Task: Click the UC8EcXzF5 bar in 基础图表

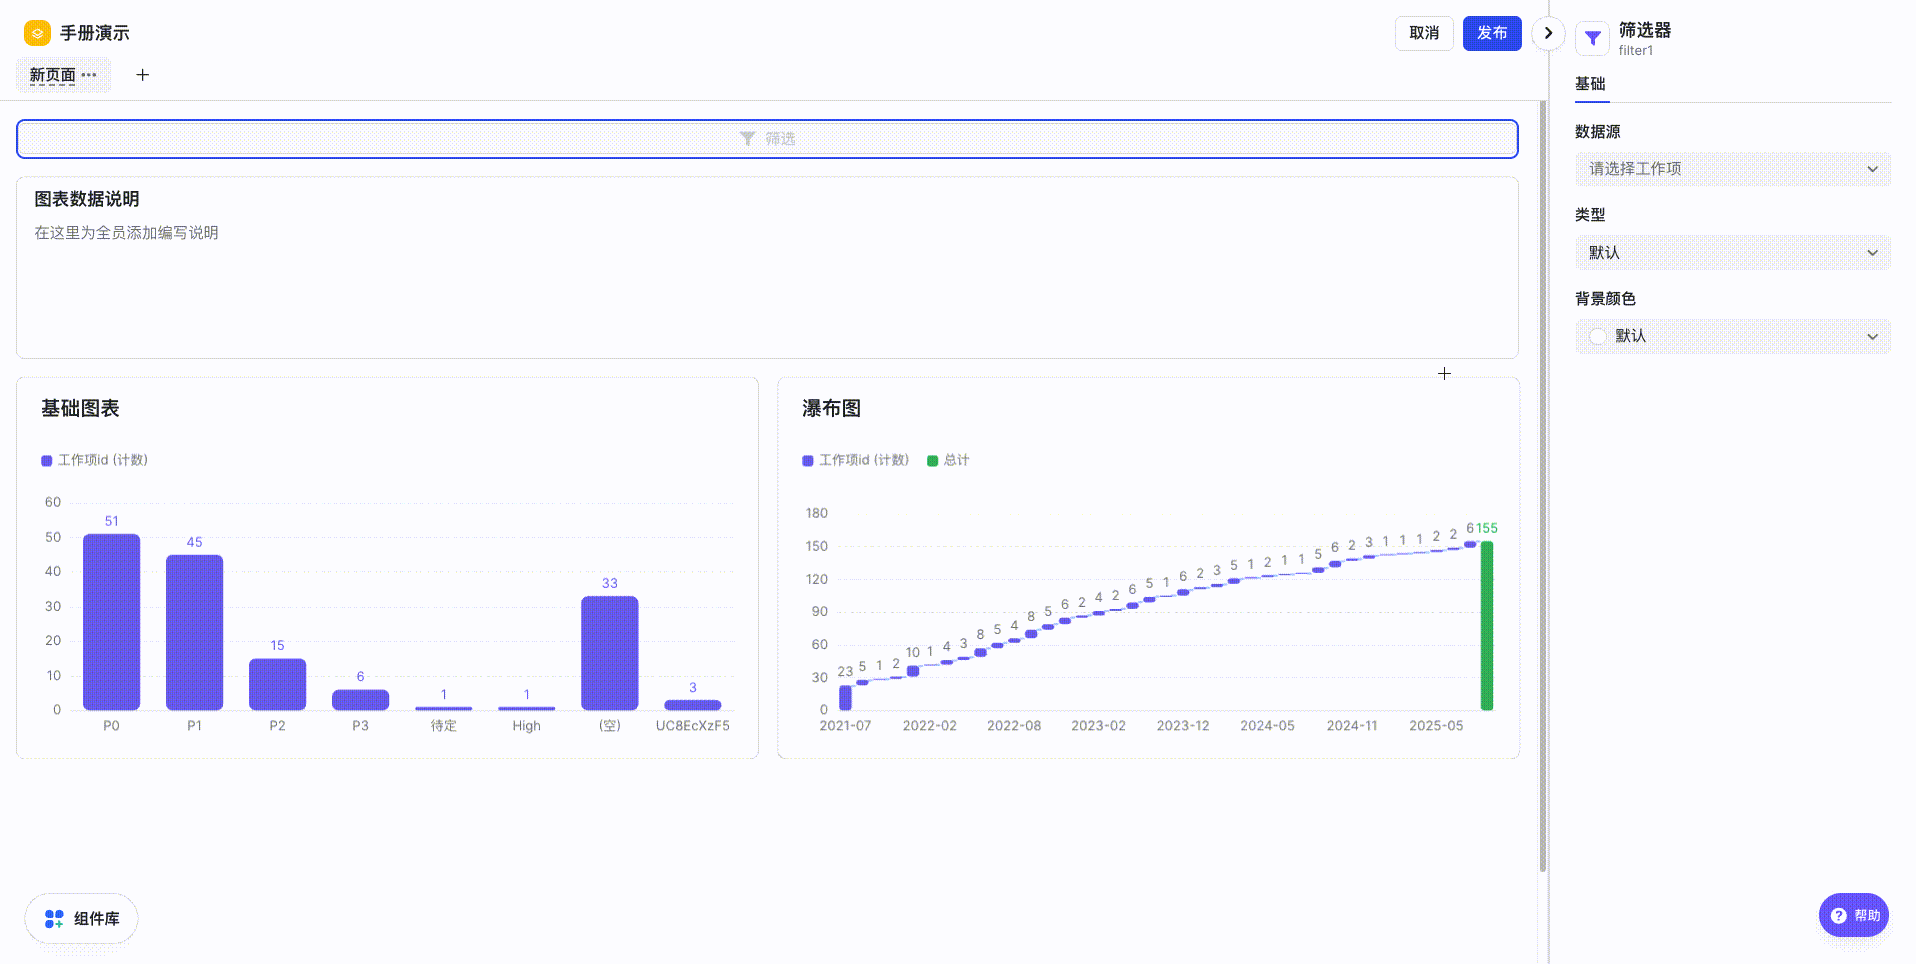Action: [x=693, y=705]
